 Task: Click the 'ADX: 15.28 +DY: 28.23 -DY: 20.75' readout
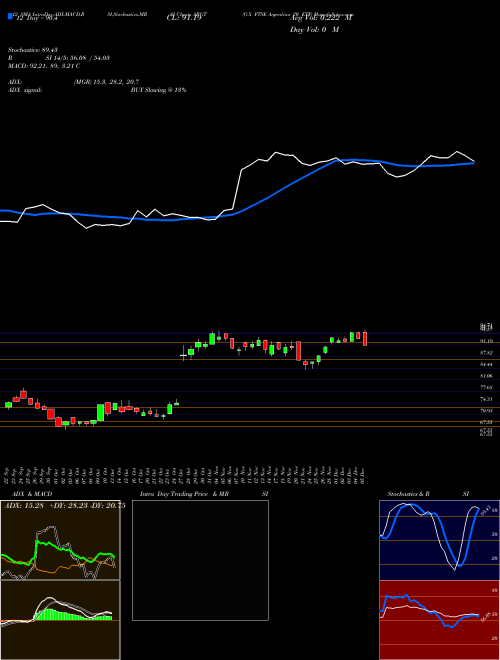[x=64, y=506]
